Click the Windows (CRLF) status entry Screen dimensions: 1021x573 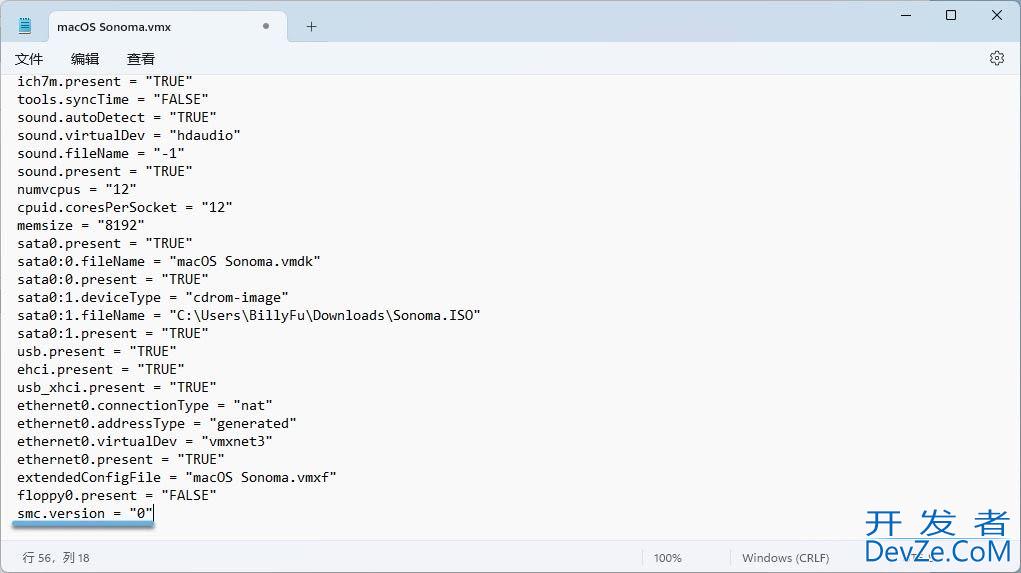pos(785,558)
